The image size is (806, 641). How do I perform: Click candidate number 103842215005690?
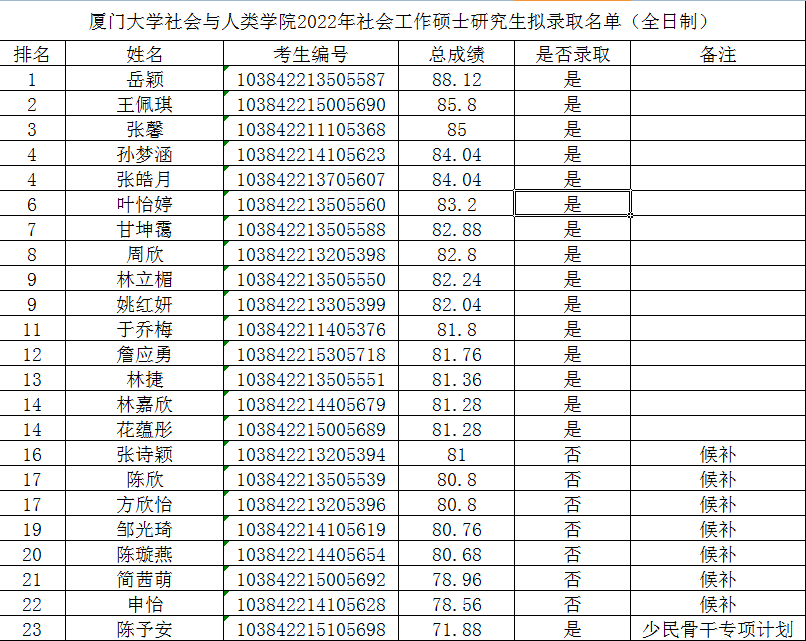pyautogui.click(x=311, y=104)
